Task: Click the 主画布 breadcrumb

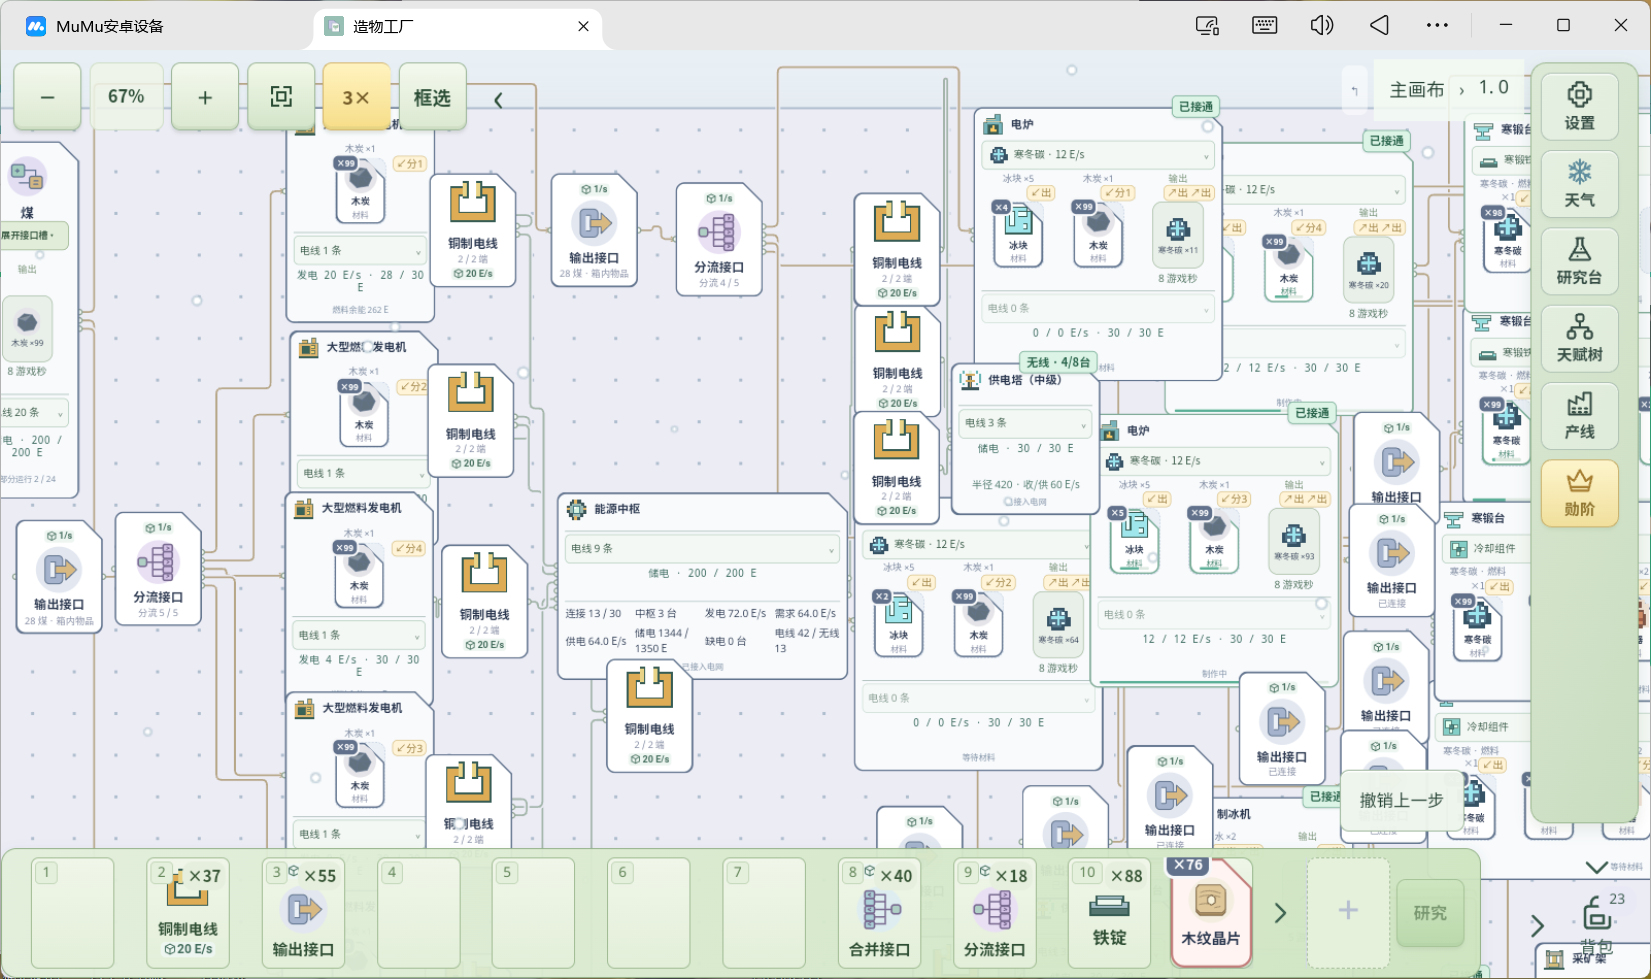Action: point(1416,90)
